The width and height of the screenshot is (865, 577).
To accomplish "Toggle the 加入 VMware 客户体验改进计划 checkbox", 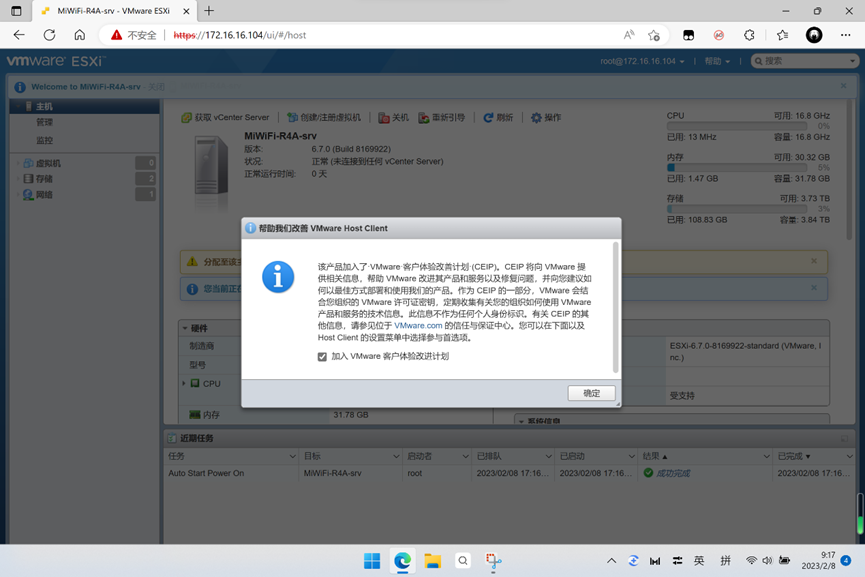I will (x=322, y=357).
